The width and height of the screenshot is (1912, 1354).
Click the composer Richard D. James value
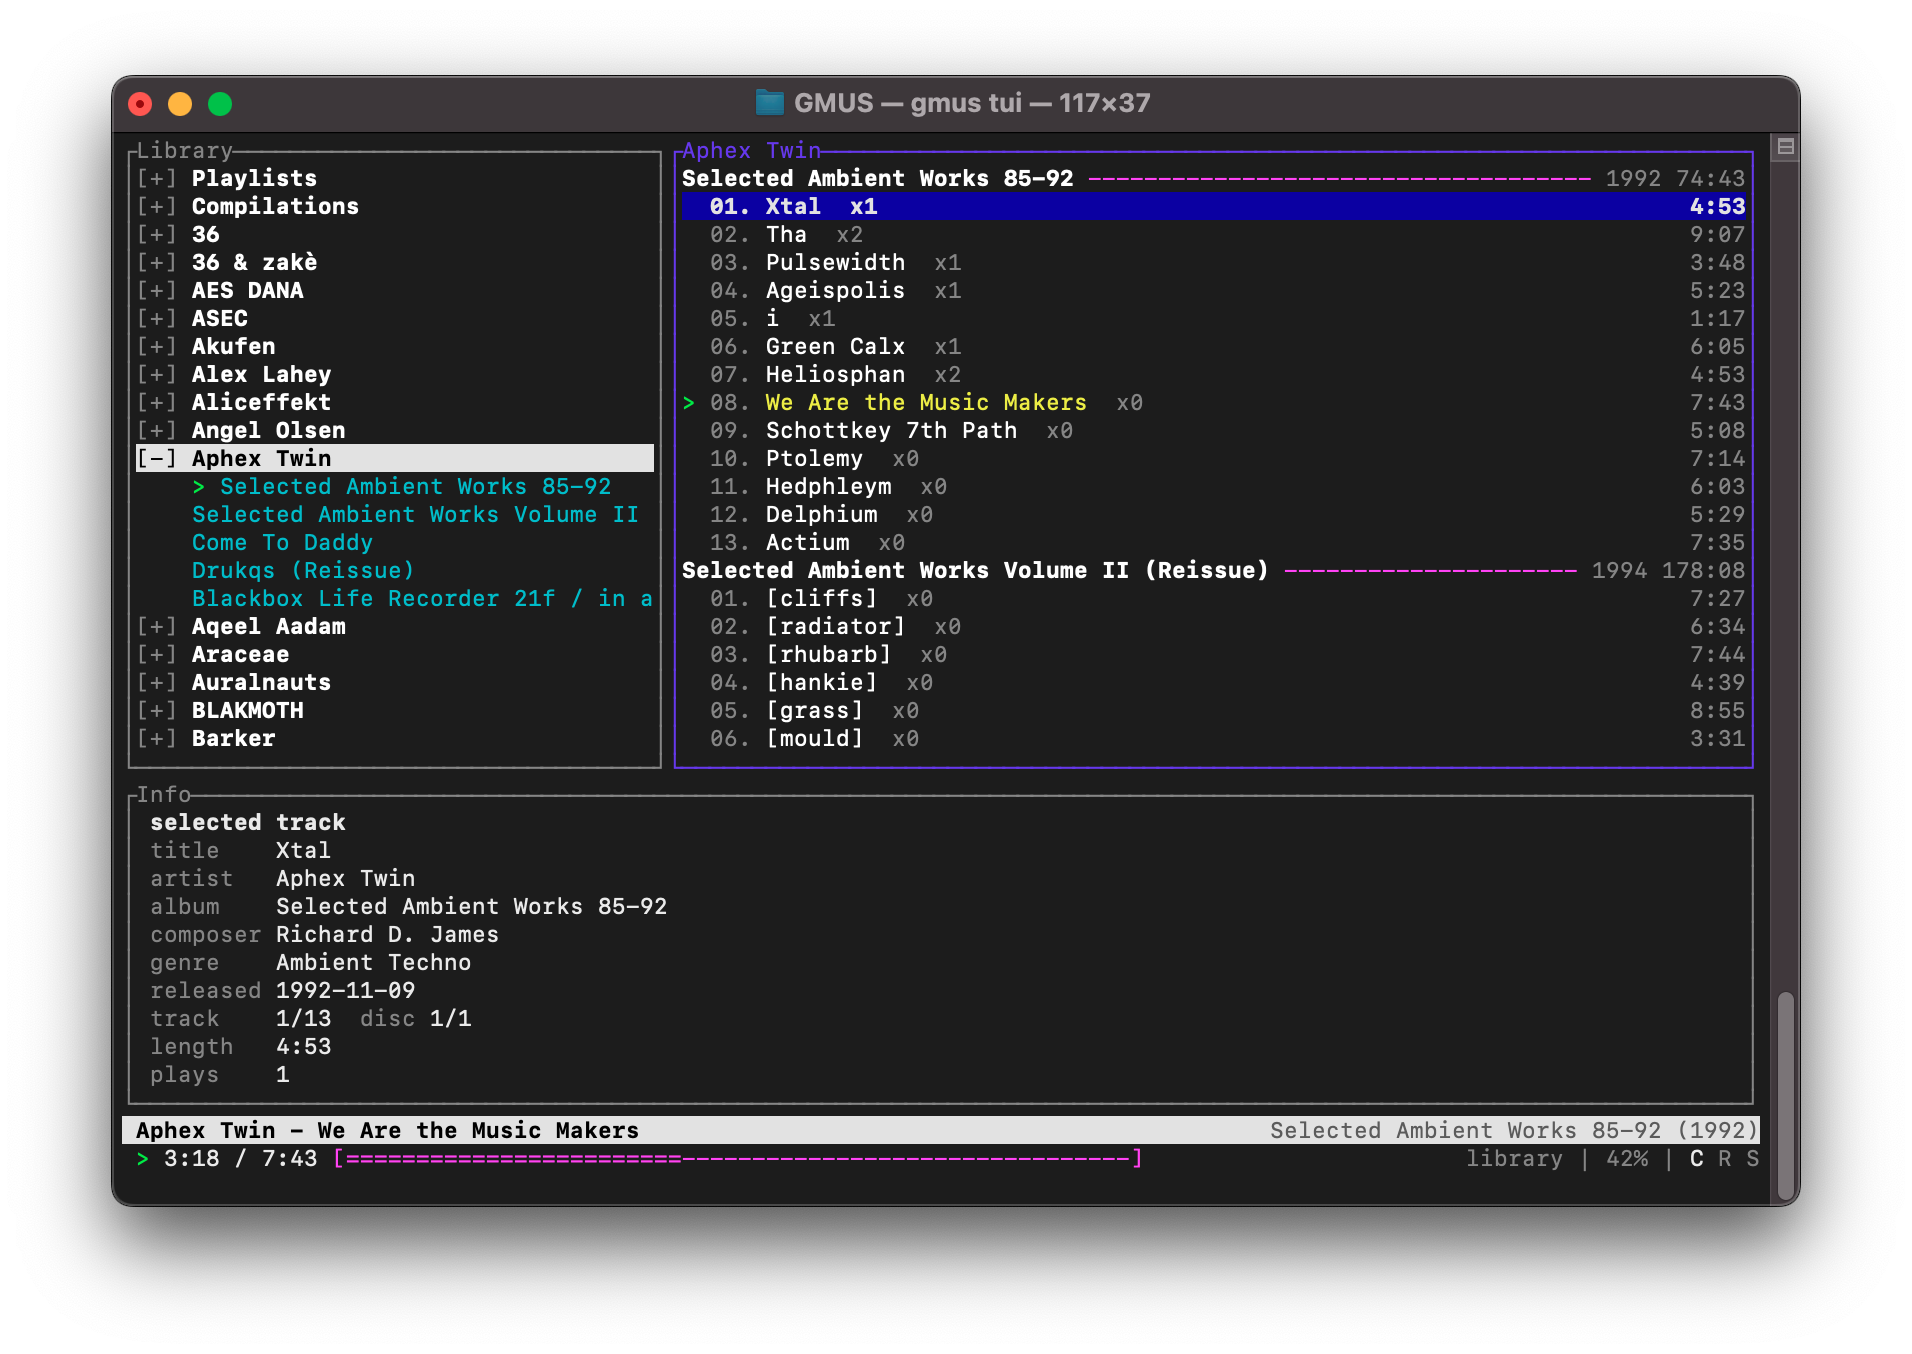pos(387,935)
